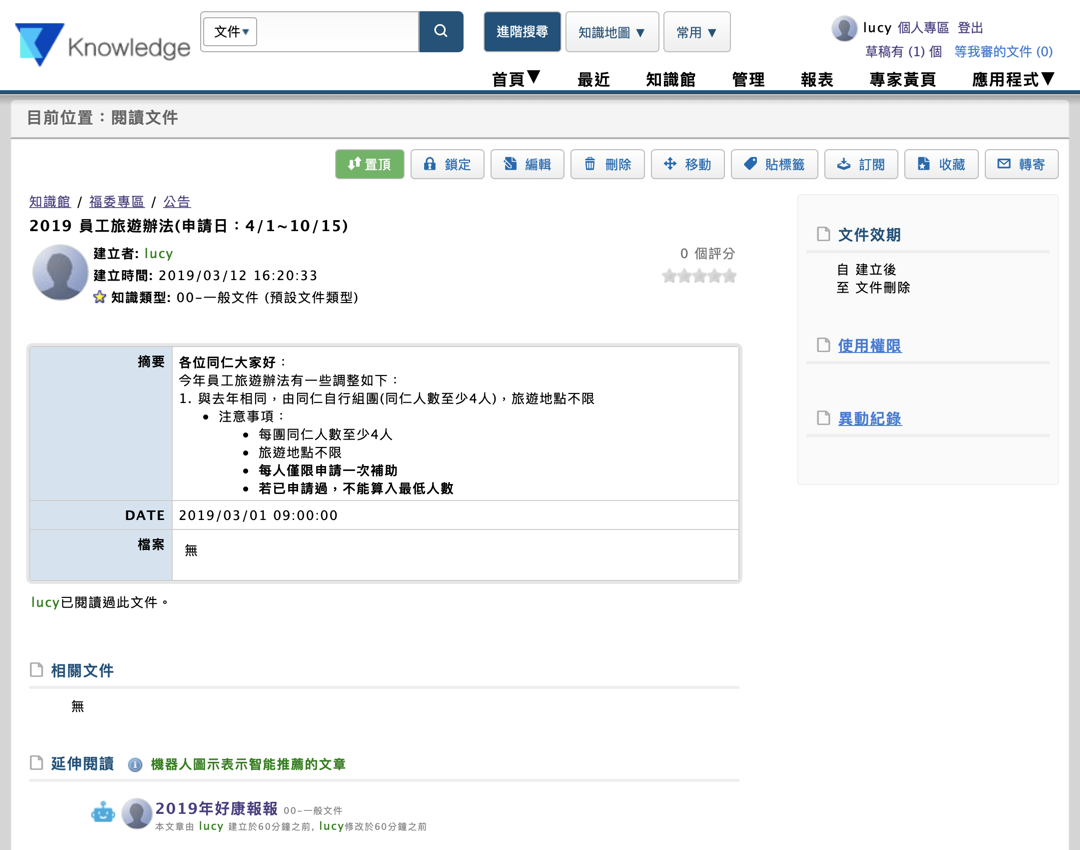Click 福委專區 breadcrumb link
The width and height of the screenshot is (1080, 850).
(x=117, y=202)
